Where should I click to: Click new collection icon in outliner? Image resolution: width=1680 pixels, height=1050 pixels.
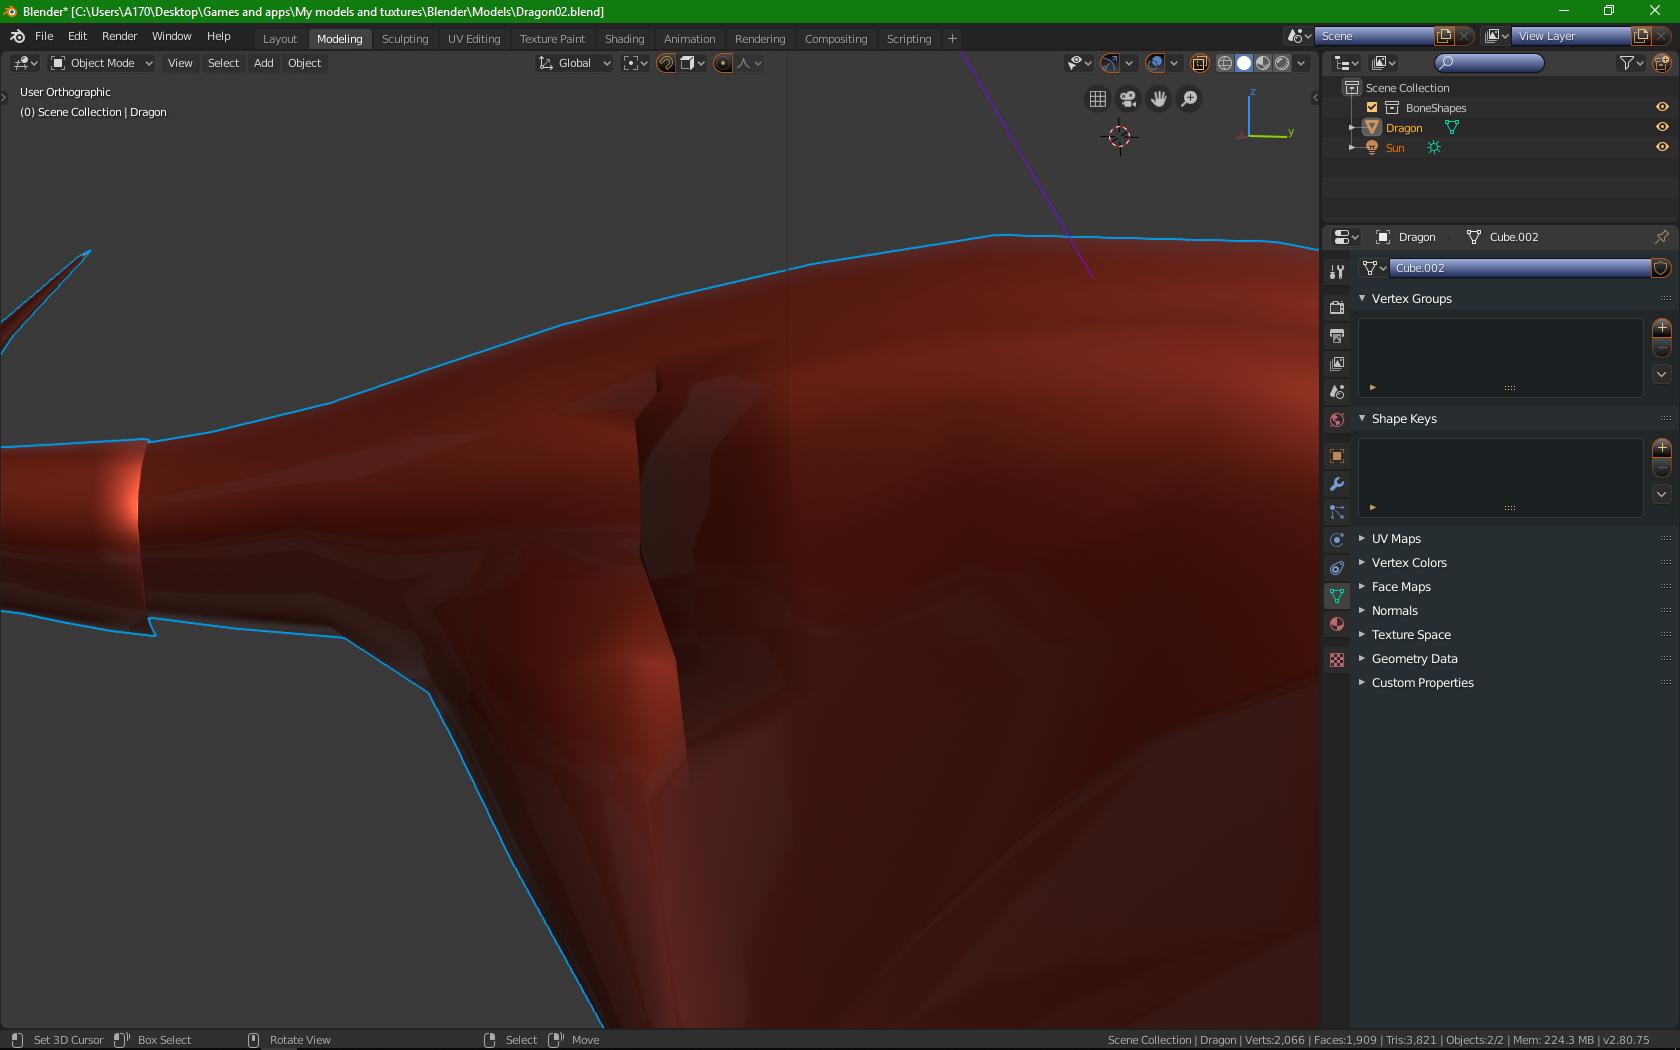coord(1662,63)
